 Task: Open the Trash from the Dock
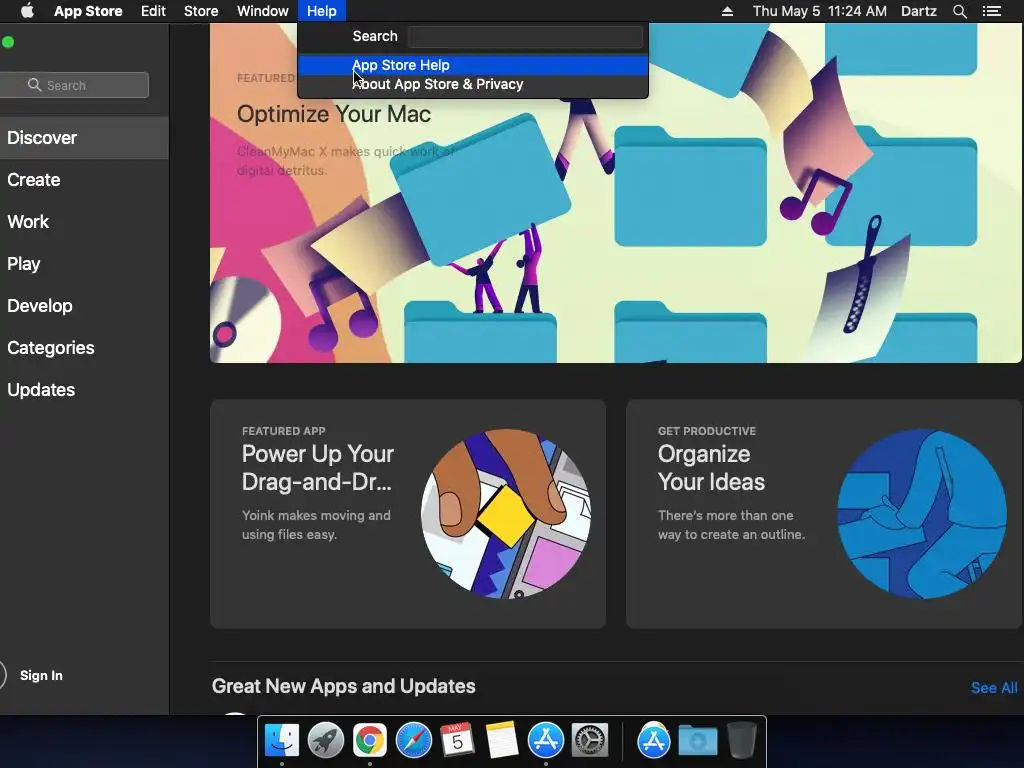pyautogui.click(x=741, y=740)
